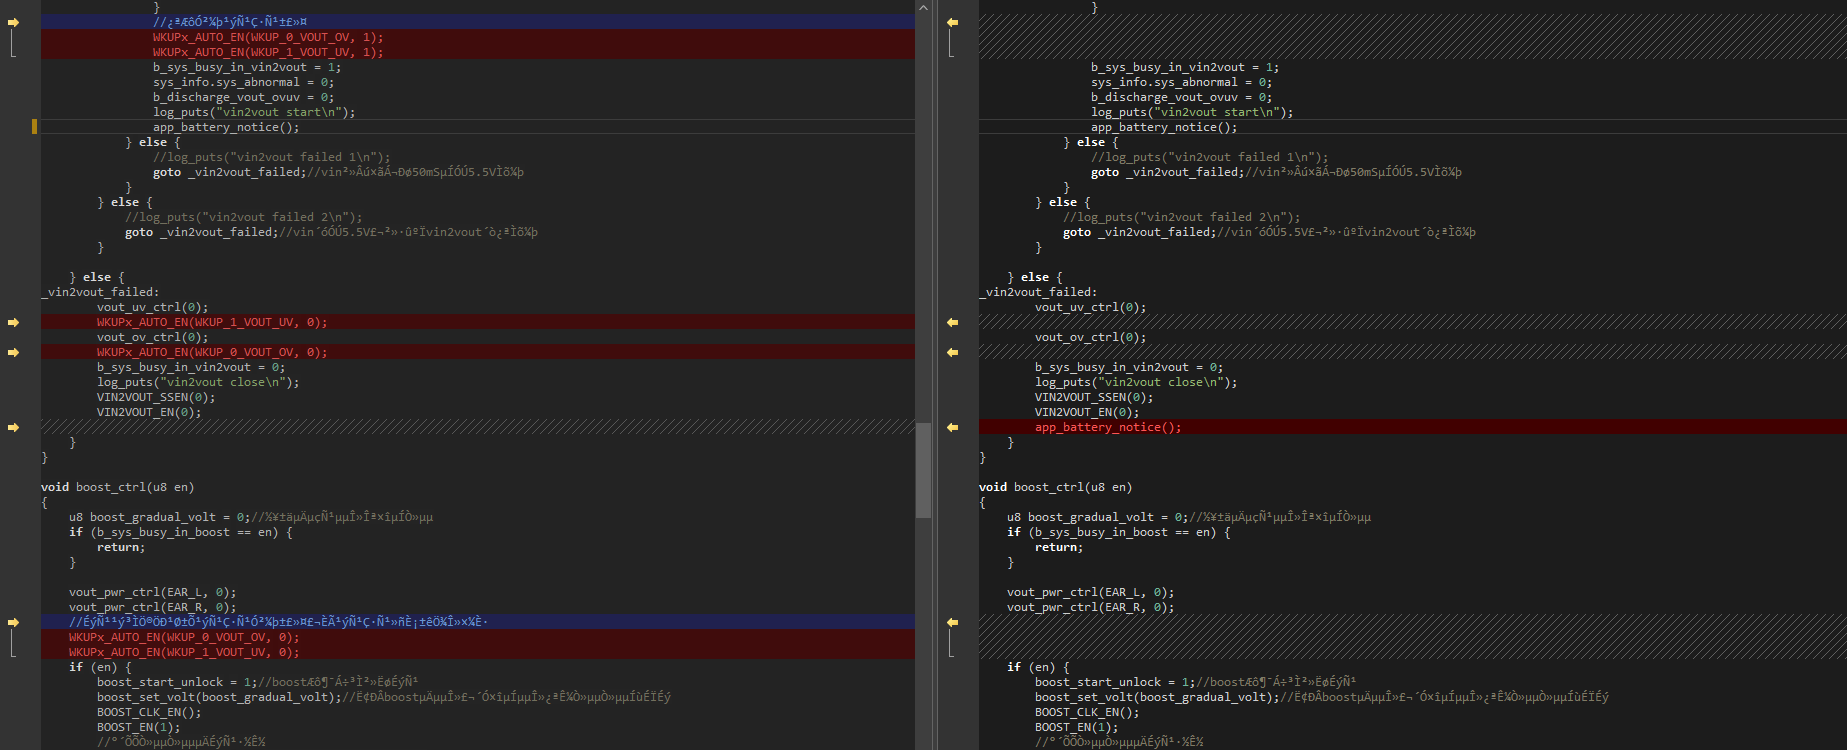Click red WKUP_1_VOUT_UV, 1 line in left pane
Screen dimensions: 1847x750
[x=478, y=52]
